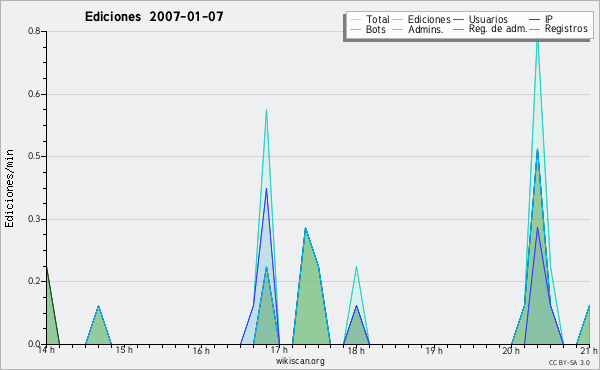The height and width of the screenshot is (370, 600).
Task: Click the 0.5 y-axis value
Action: point(34,156)
